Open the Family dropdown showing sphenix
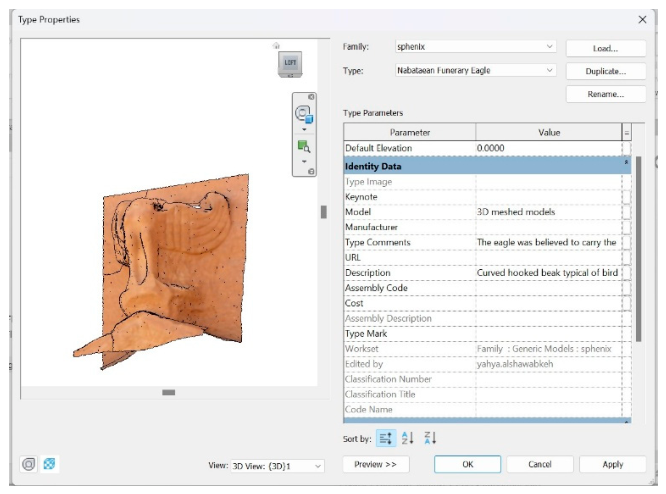This screenshot has width=666, height=494. click(x=475, y=47)
